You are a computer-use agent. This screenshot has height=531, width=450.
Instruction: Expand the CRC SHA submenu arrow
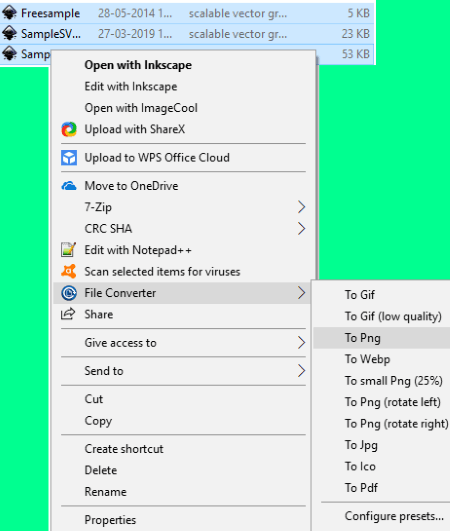pos(301,229)
